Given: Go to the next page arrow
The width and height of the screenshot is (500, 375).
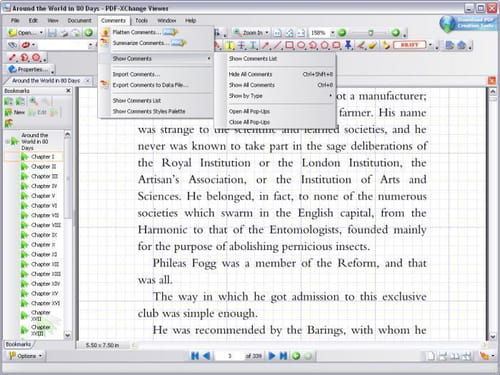Looking at the screenshot, I should pos(272,356).
